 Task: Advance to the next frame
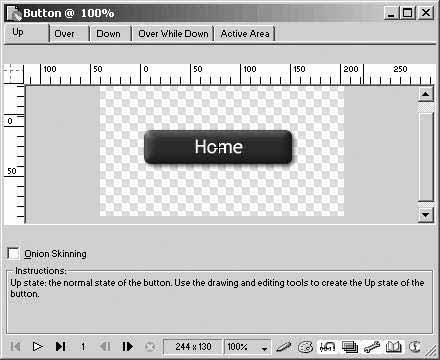(127, 347)
